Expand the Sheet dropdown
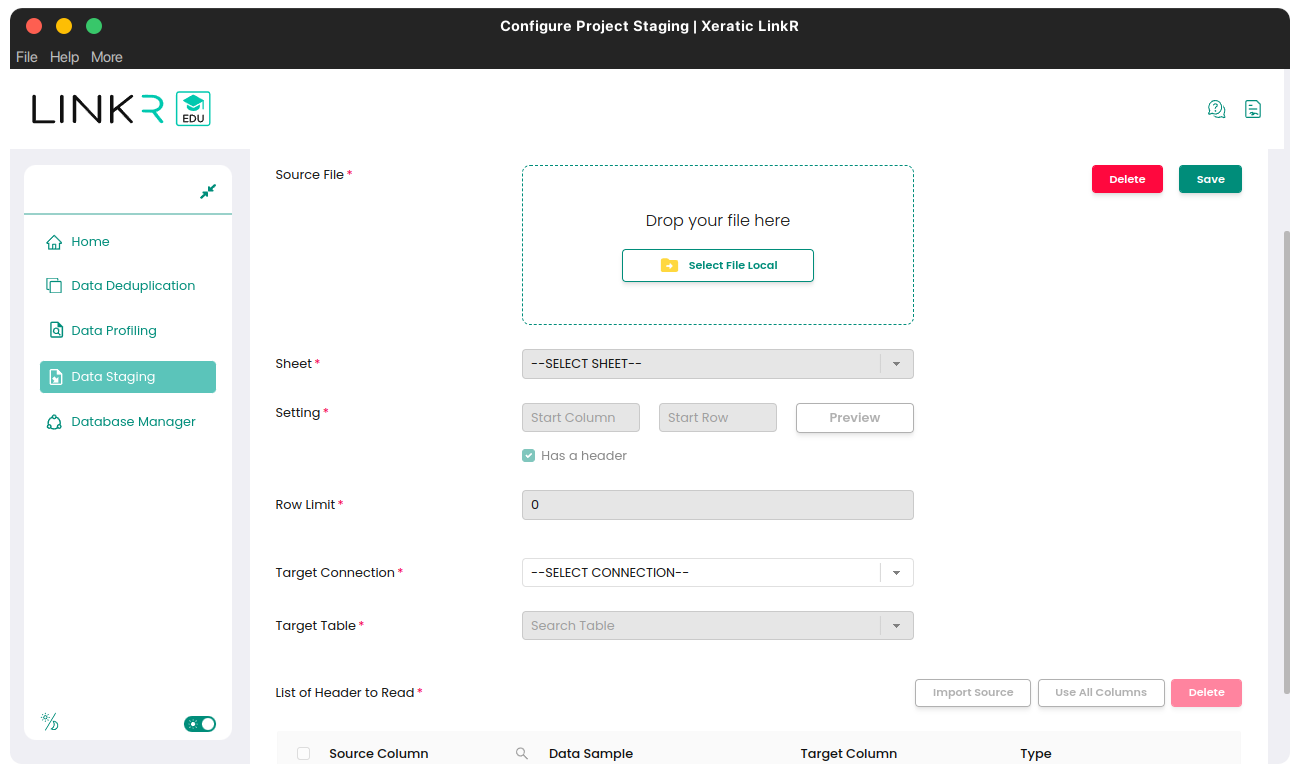Screen dimensions: 1300x774 point(896,364)
